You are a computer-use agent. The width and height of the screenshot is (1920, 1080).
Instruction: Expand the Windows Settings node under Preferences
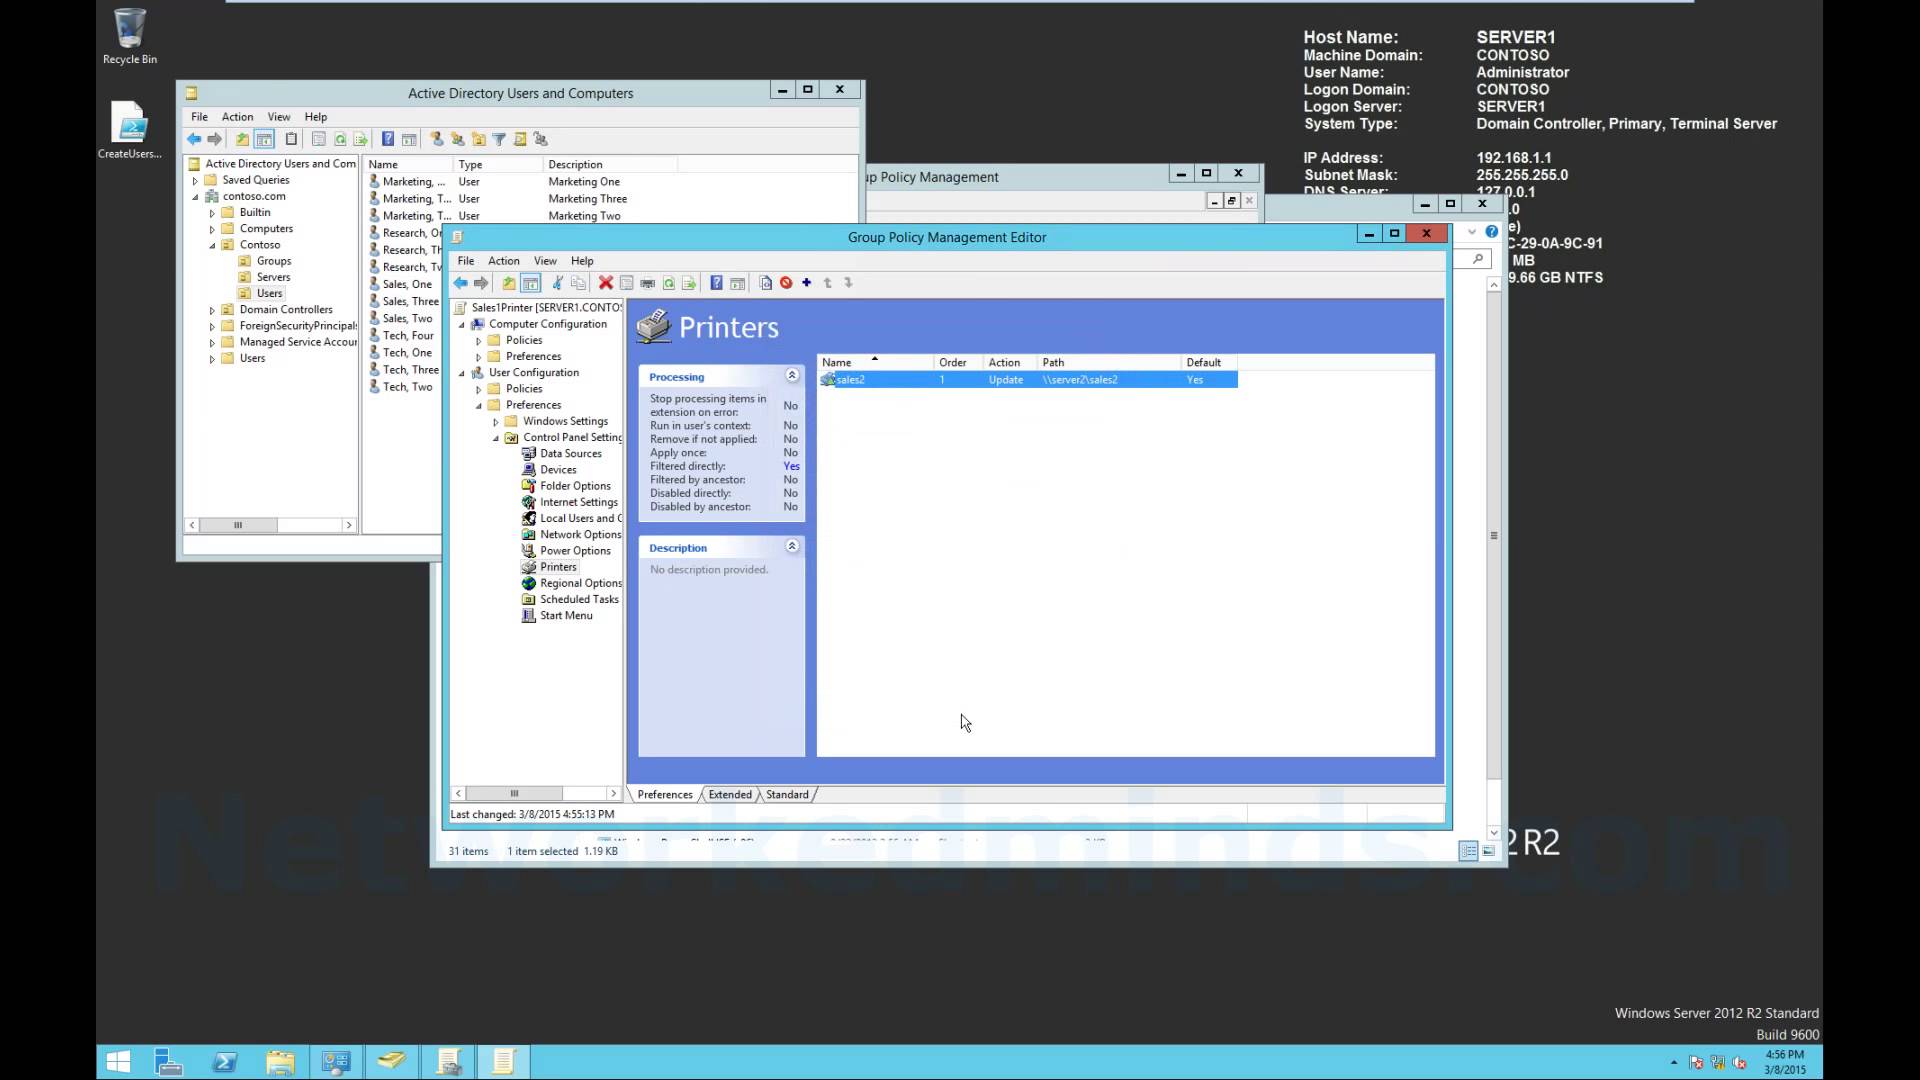tap(496, 422)
